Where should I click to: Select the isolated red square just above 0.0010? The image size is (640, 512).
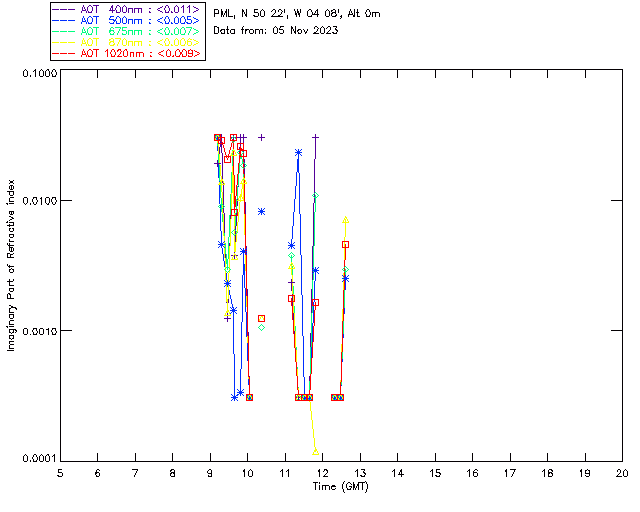coord(262,318)
